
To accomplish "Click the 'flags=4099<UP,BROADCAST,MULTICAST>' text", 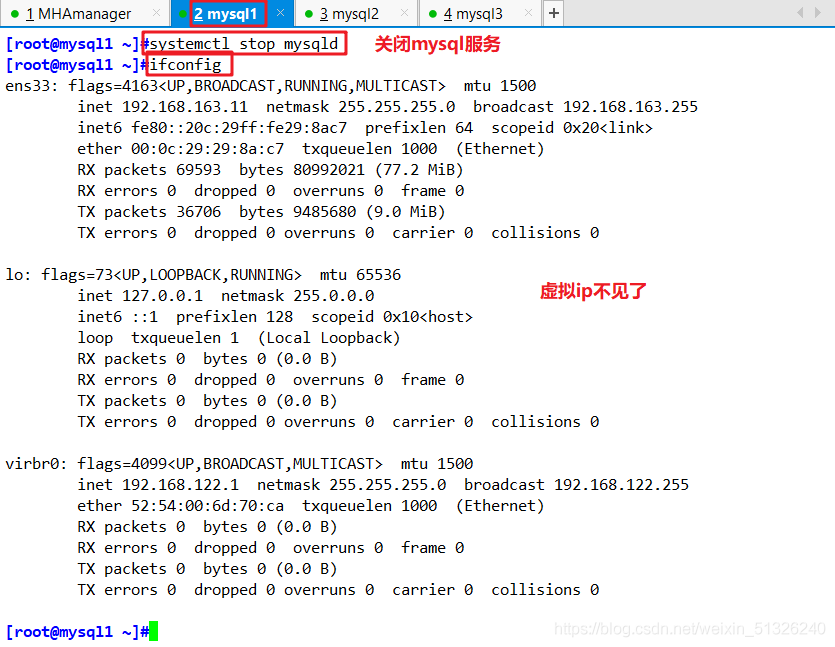I will click(x=230, y=464).
